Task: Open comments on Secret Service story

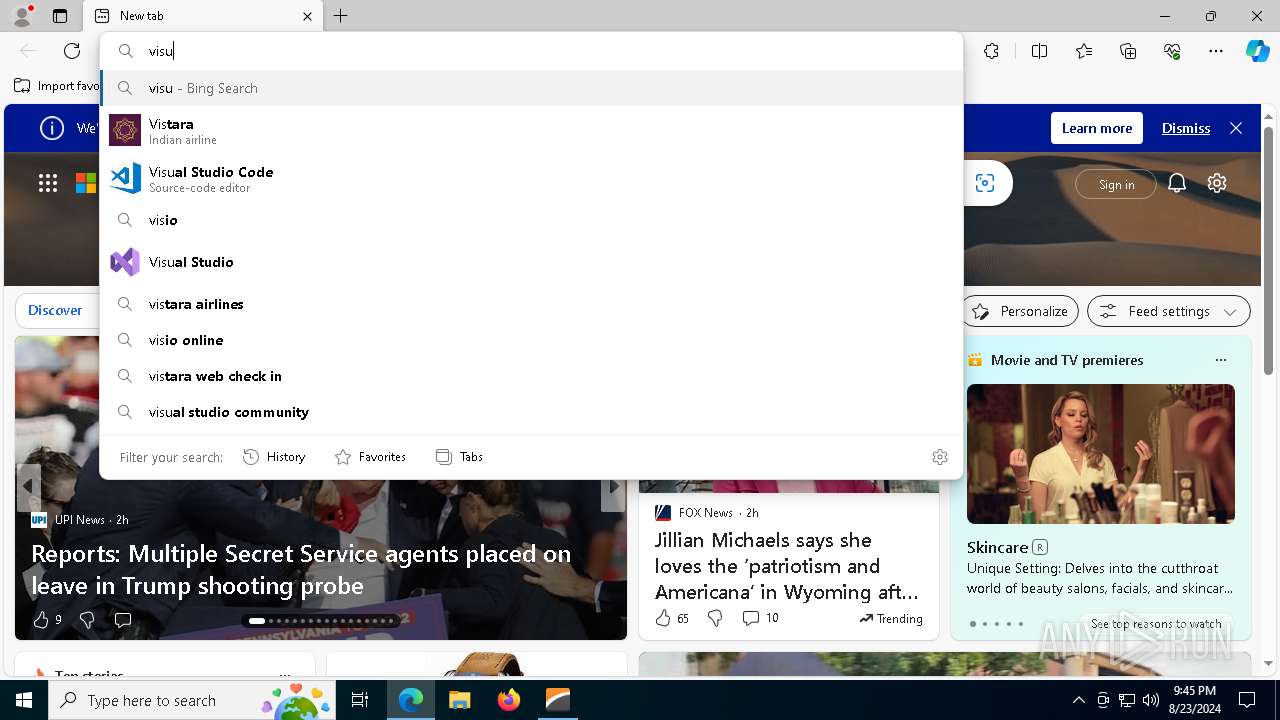Action: pos(123,620)
